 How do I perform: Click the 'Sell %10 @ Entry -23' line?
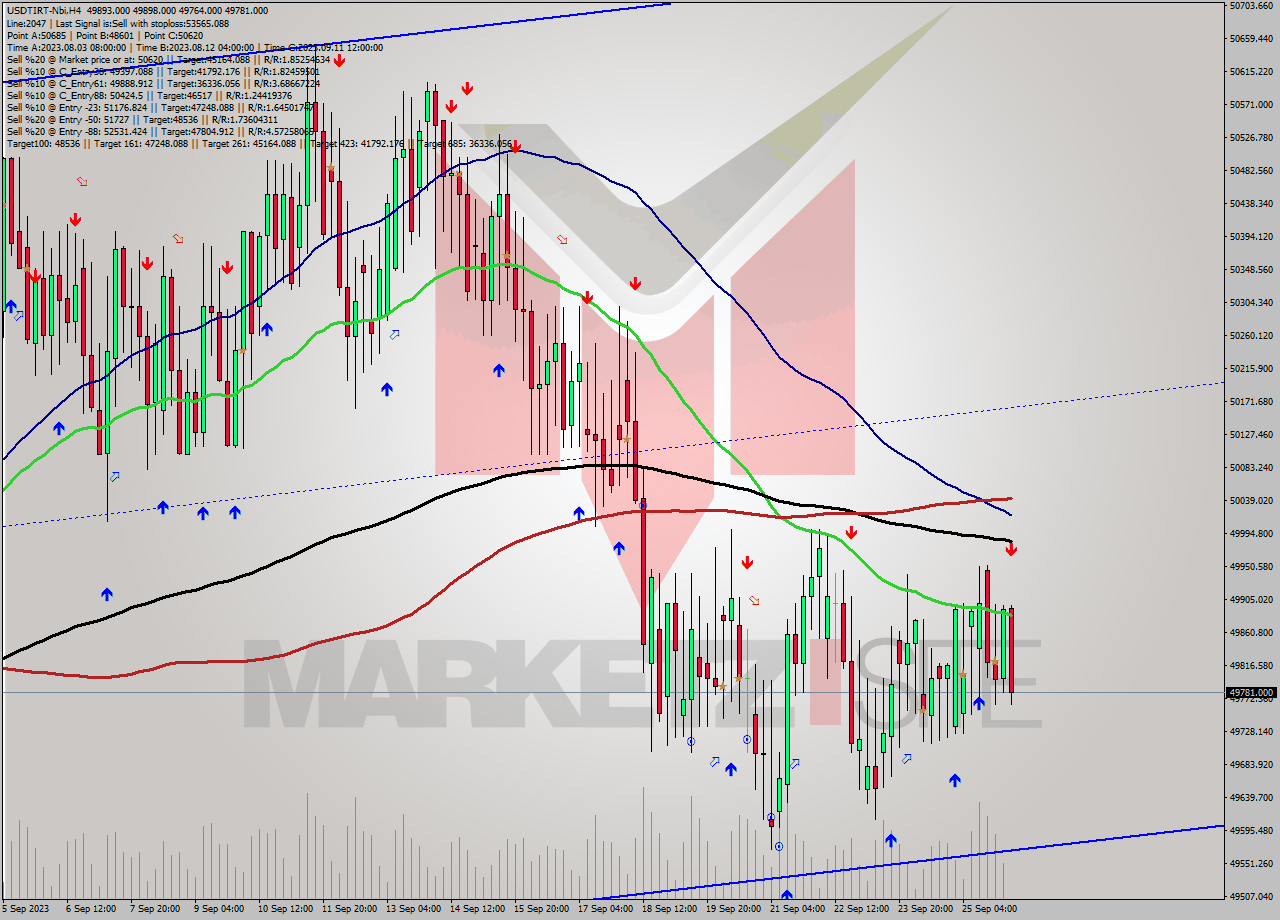[160, 107]
